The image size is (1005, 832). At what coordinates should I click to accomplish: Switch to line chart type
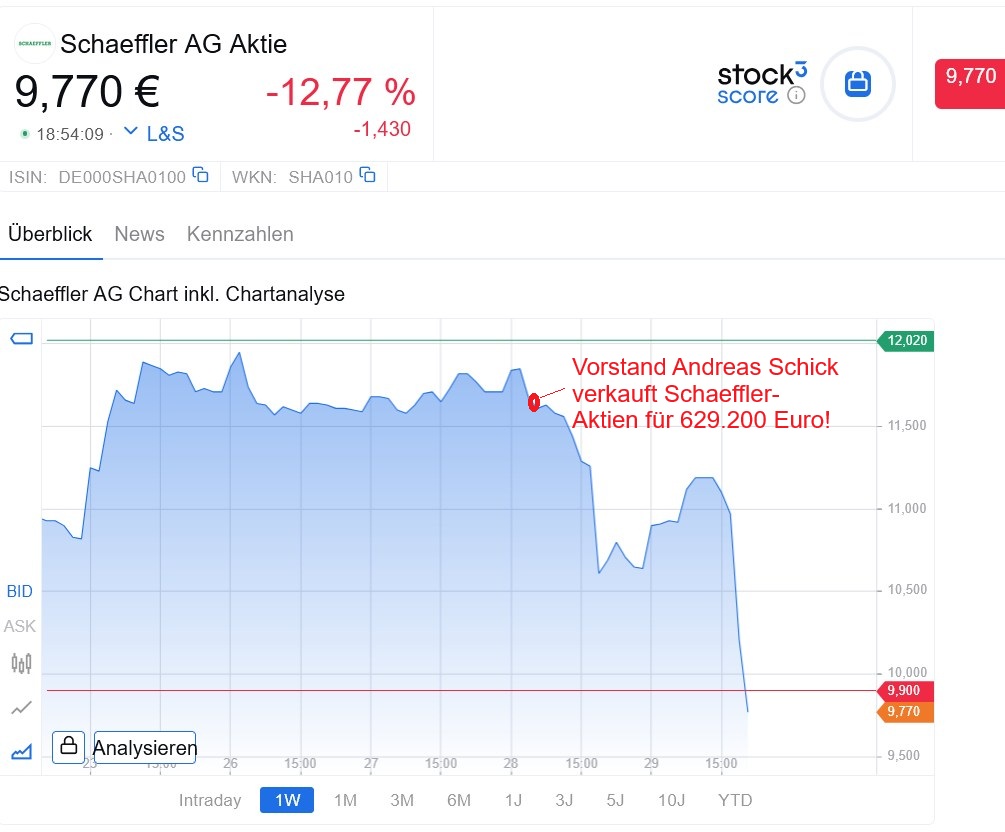[x=21, y=708]
